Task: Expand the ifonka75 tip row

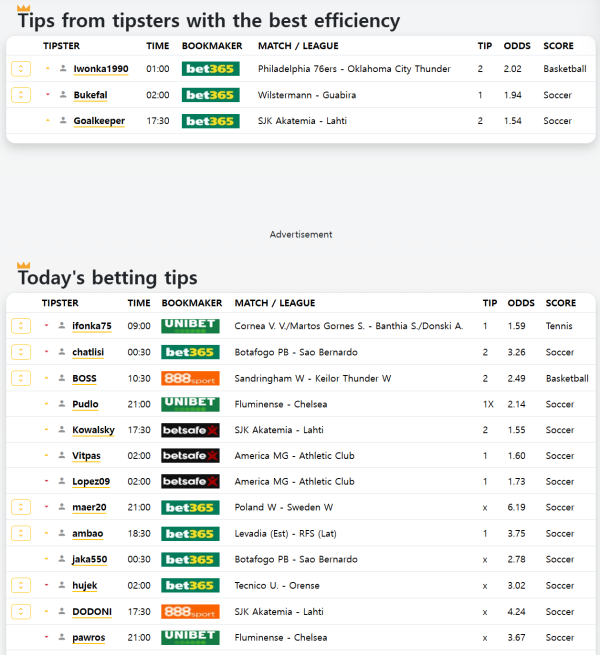Action: click(20, 326)
